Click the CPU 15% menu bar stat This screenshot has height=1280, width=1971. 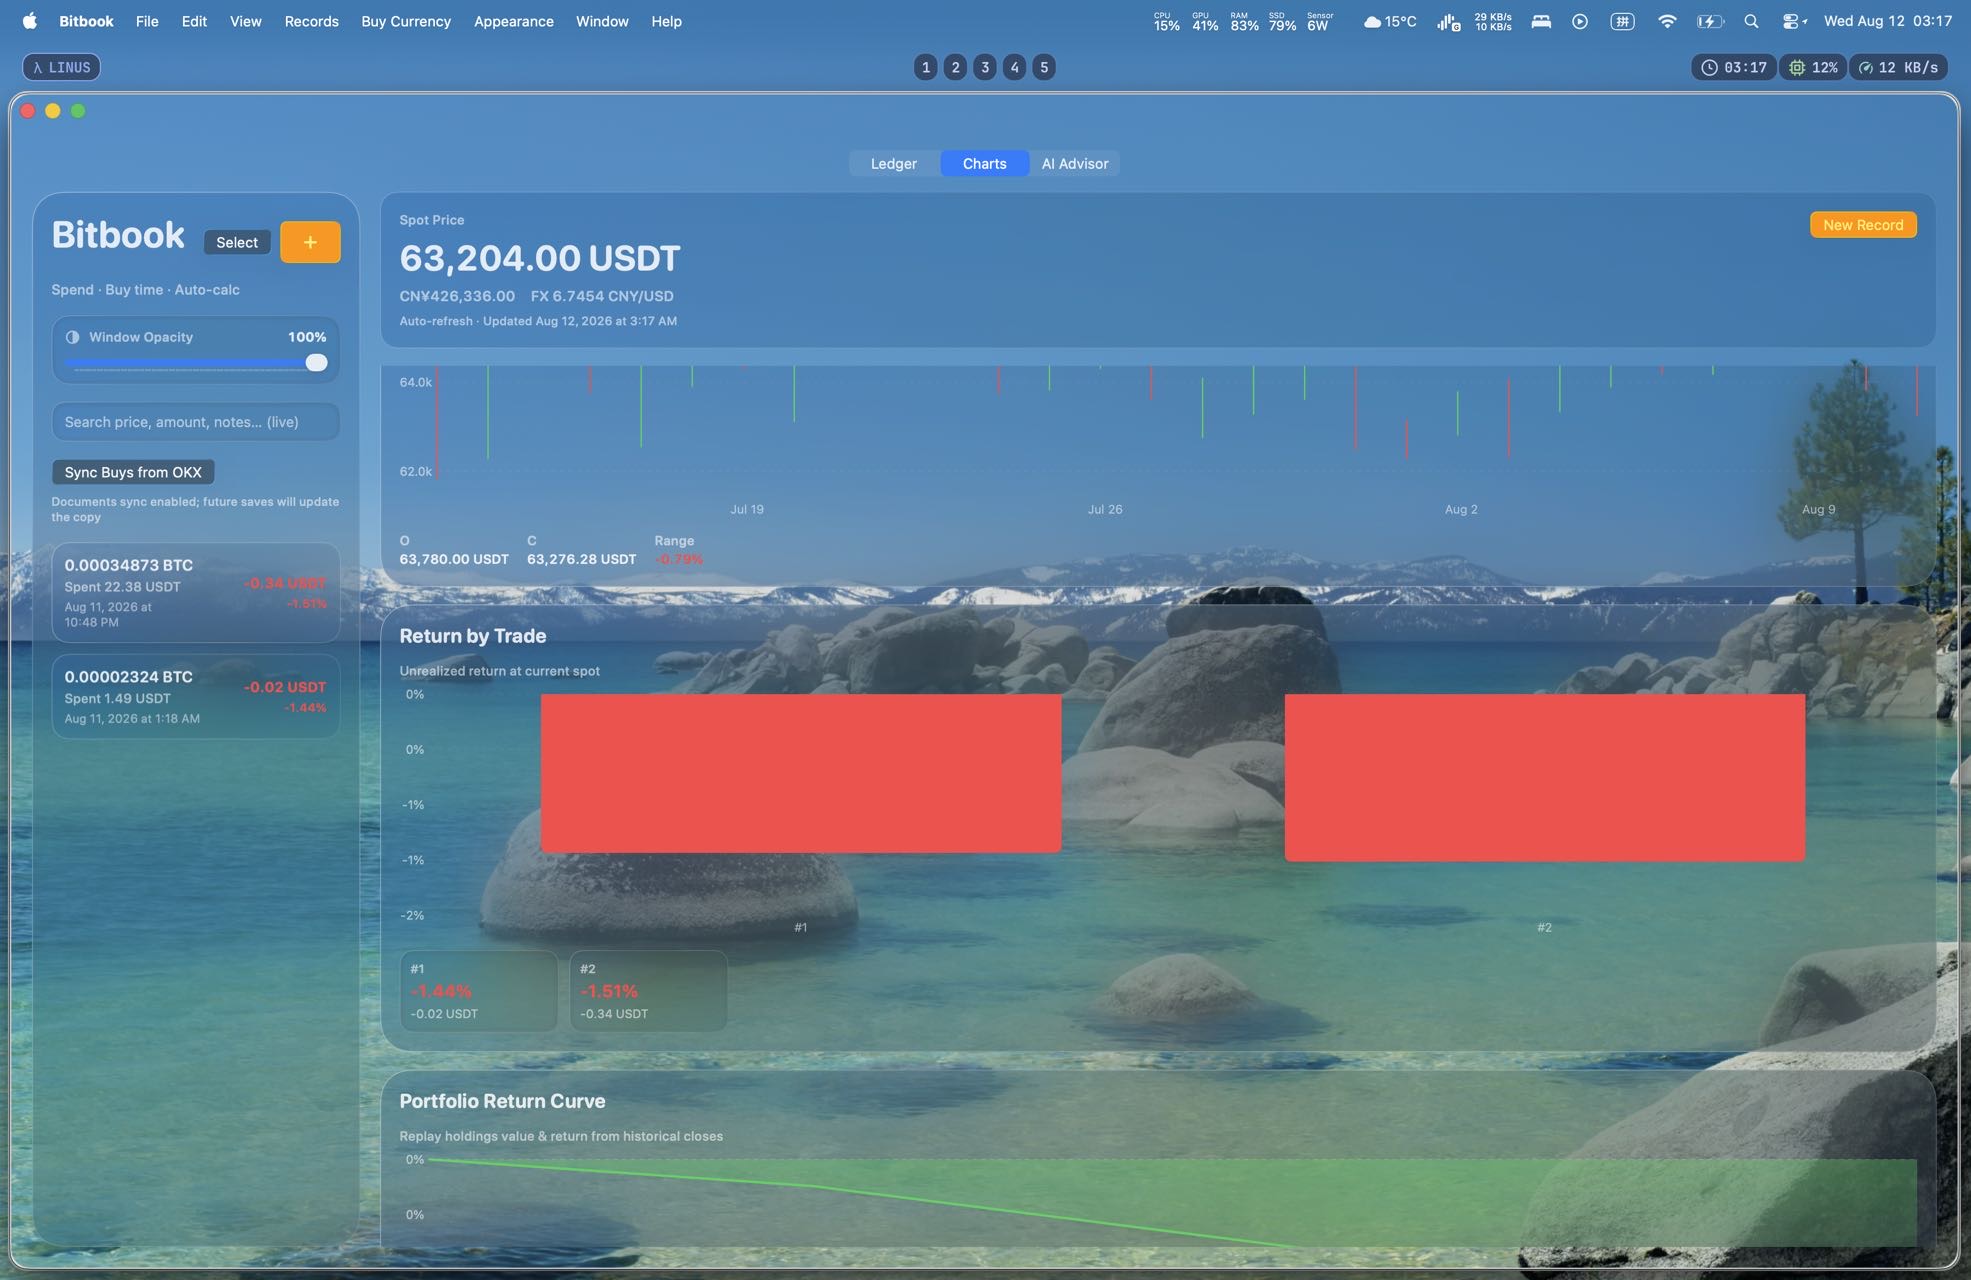point(1166,21)
